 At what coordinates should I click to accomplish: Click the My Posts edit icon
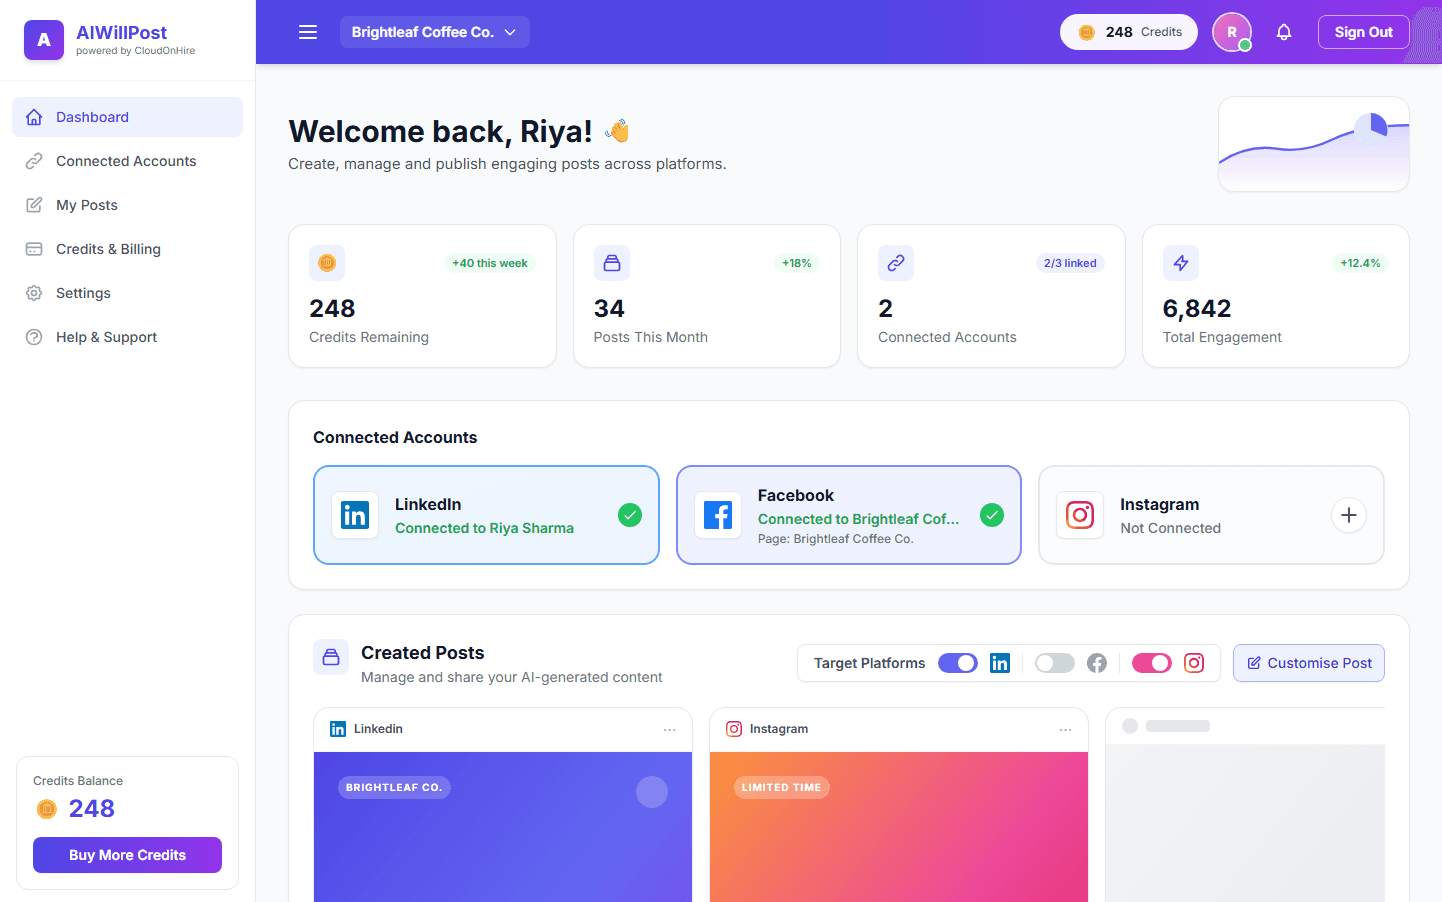(34, 205)
